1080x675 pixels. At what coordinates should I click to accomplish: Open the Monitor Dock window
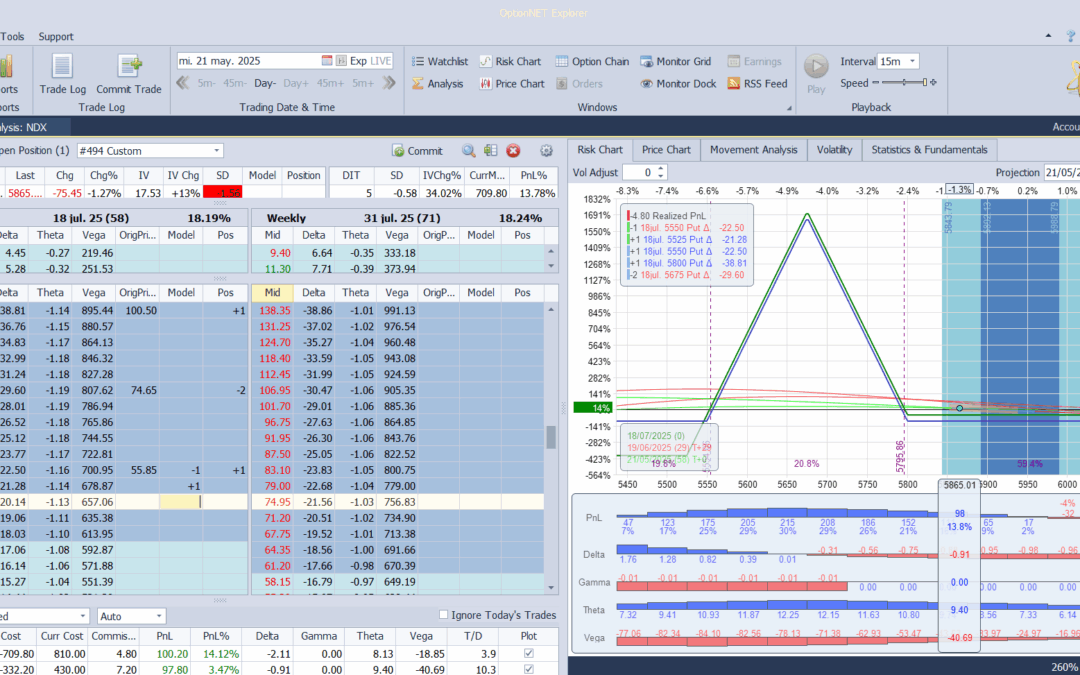[x=678, y=83]
